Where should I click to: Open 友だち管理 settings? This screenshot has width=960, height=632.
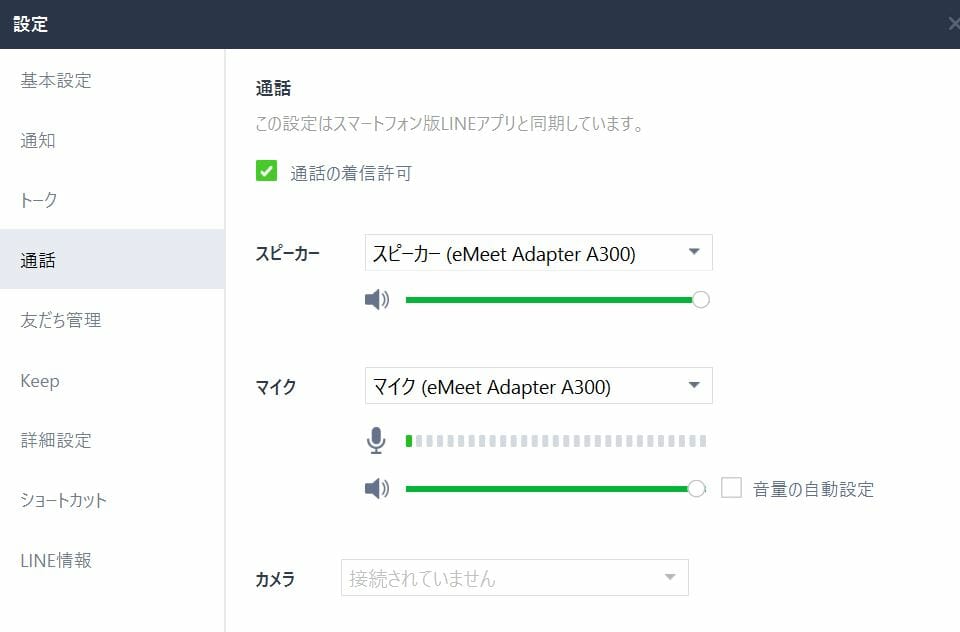coord(61,321)
